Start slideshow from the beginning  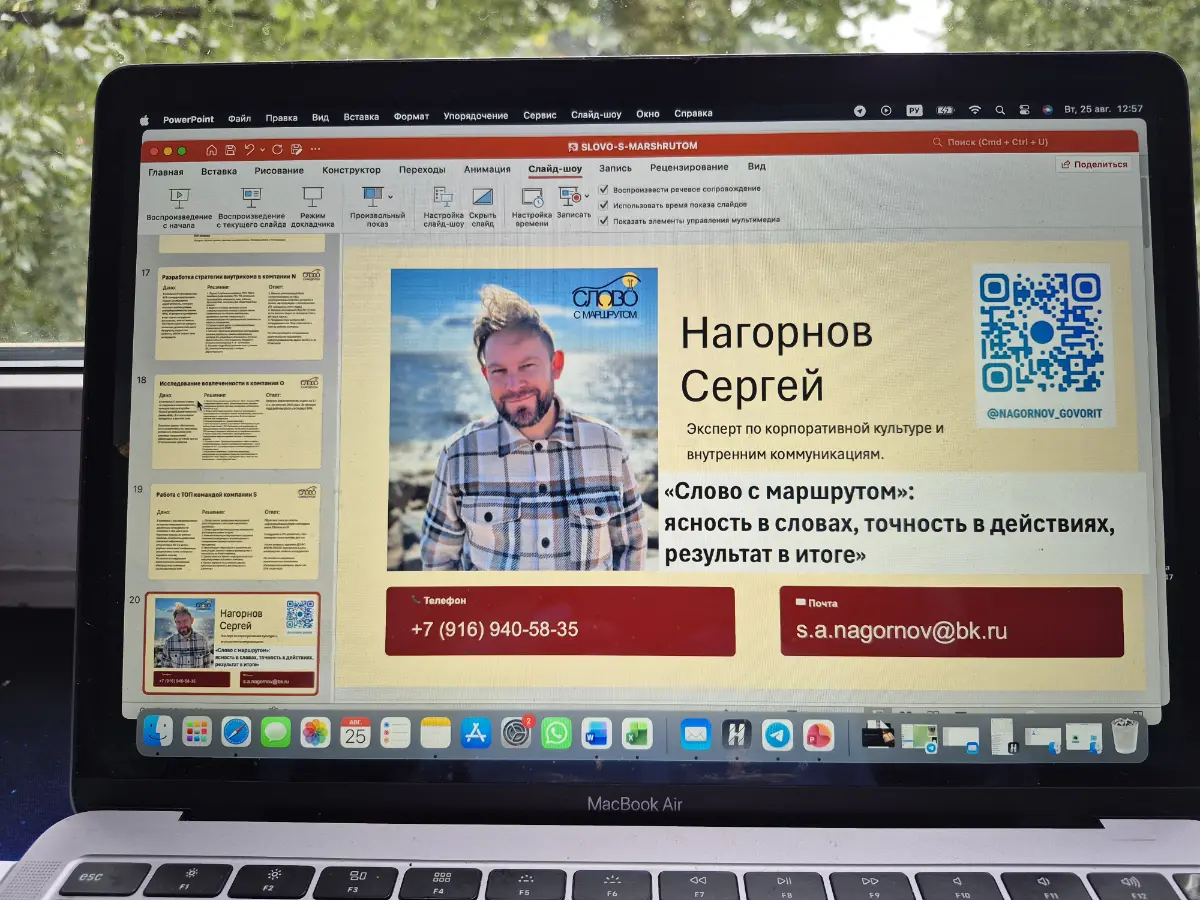pyautogui.click(x=180, y=208)
